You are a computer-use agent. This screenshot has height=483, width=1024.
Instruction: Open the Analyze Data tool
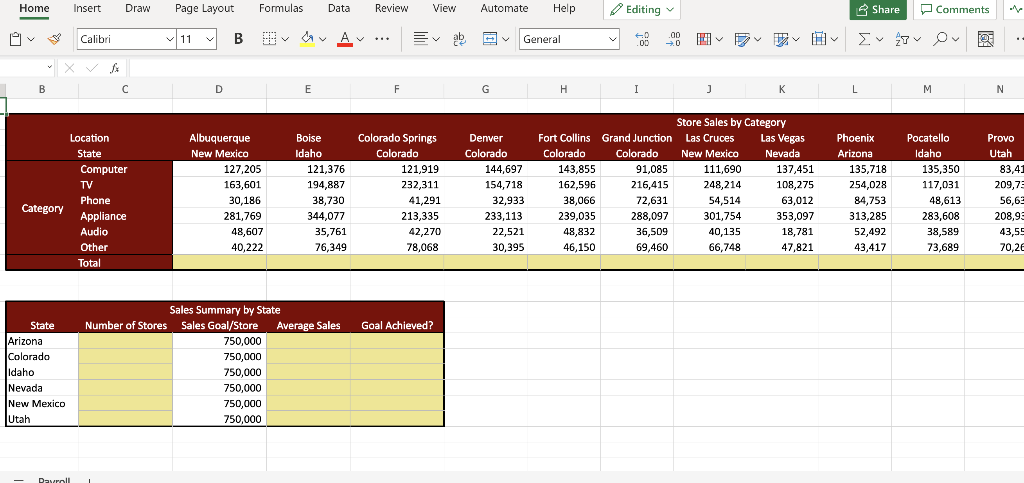985,39
